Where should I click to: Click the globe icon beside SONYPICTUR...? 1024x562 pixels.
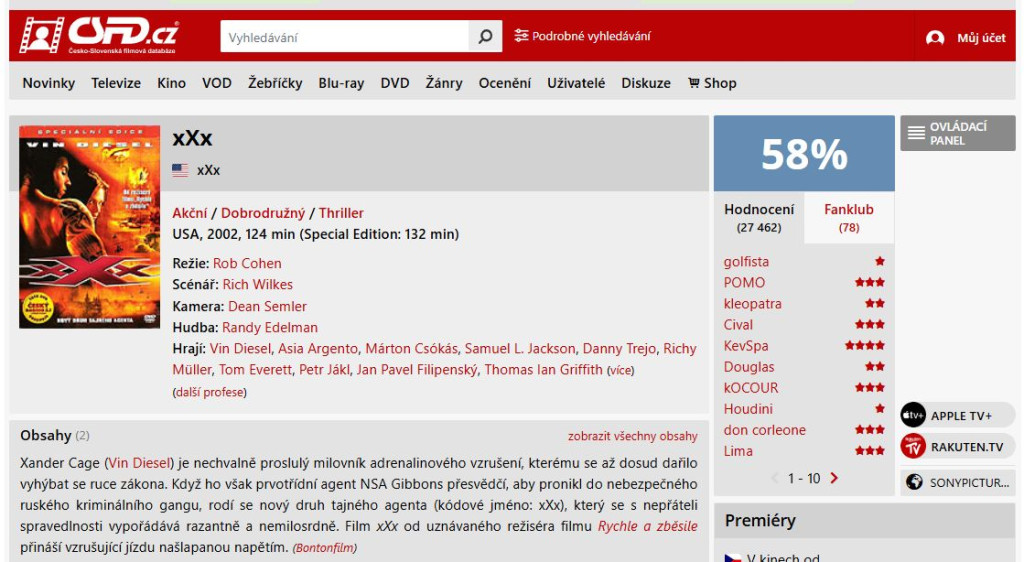coord(914,482)
